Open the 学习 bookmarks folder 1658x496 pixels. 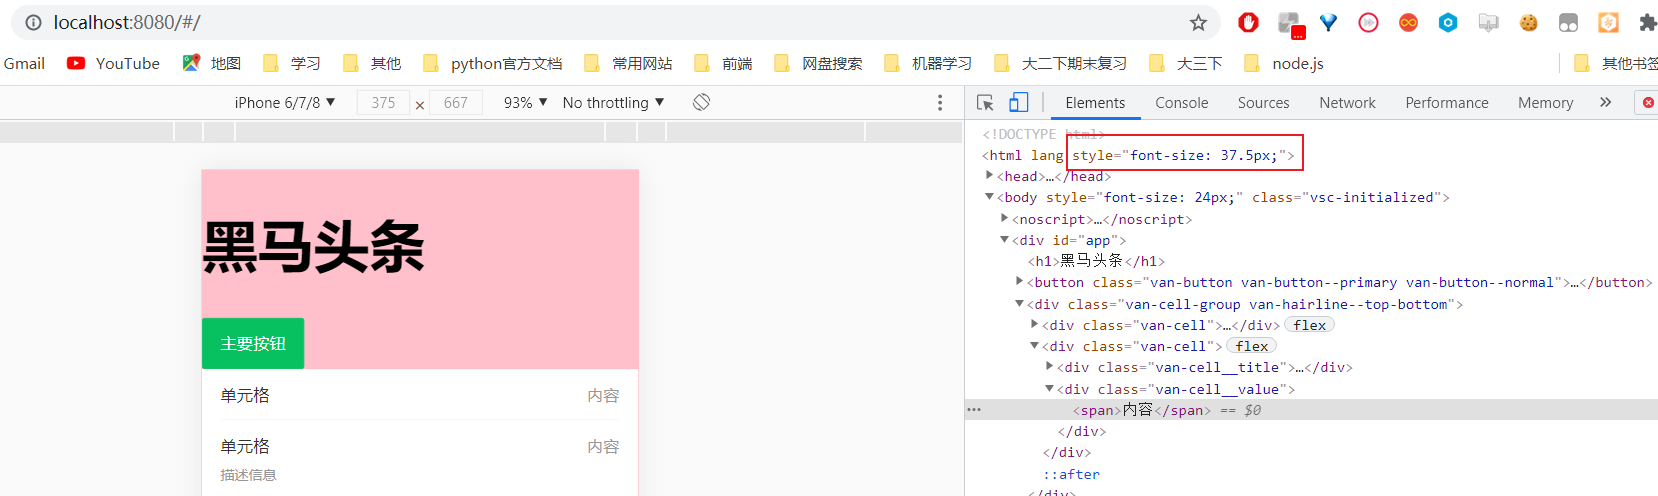292,63
